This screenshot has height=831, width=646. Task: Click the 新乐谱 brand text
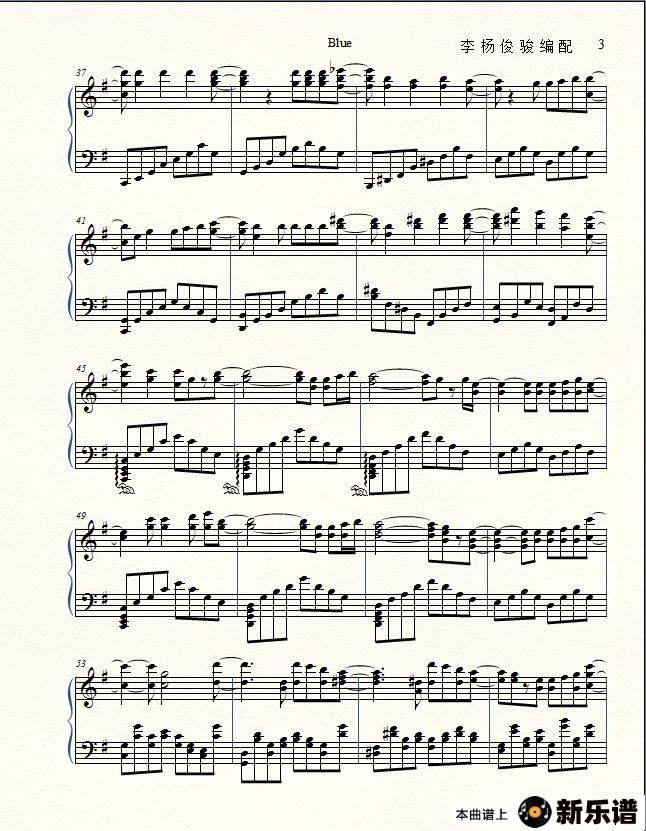tap(596, 811)
